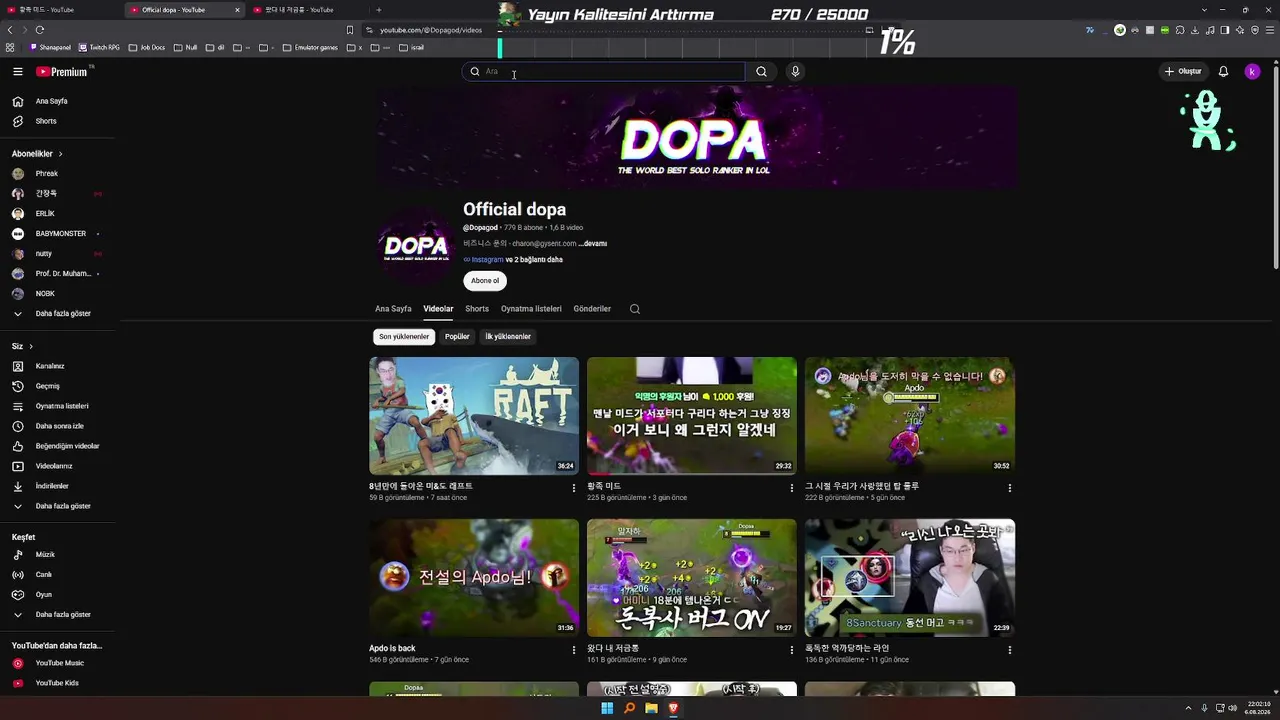Open the Twitch RPG bookmark
The width and height of the screenshot is (1280, 720).
pyautogui.click(x=99, y=47)
